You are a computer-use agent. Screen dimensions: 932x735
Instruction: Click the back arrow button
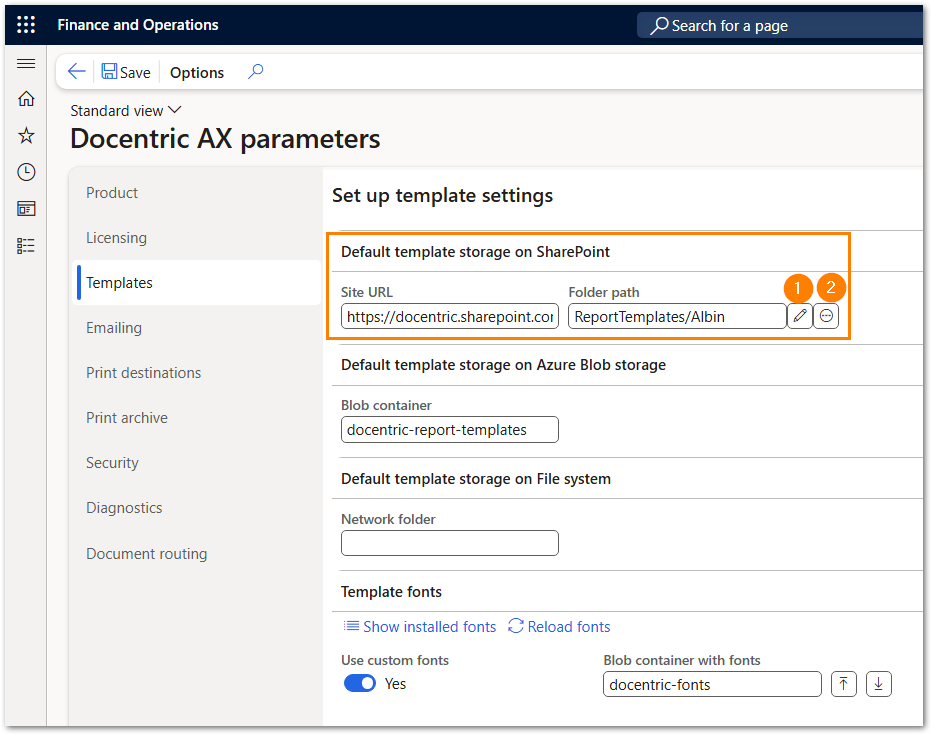[x=76, y=72]
